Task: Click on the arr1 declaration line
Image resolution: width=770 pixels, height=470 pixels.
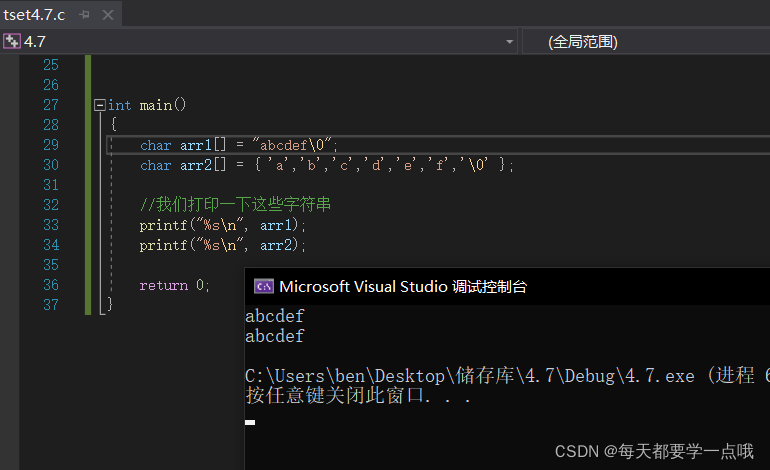Action: pyautogui.click(x=239, y=145)
